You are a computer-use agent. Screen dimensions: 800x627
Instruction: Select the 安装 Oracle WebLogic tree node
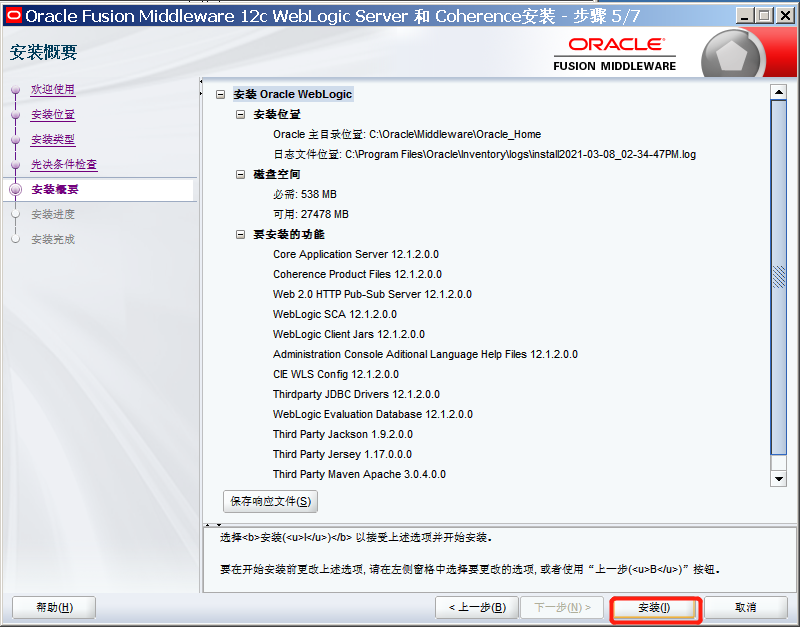[293, 94]
